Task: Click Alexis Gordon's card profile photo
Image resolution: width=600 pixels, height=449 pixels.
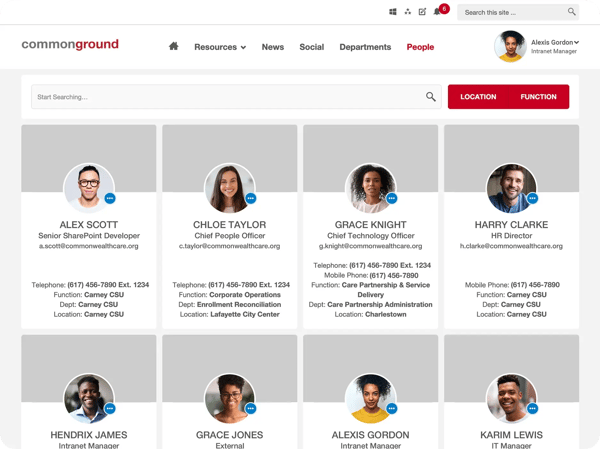Action: [x=370, y=398]
